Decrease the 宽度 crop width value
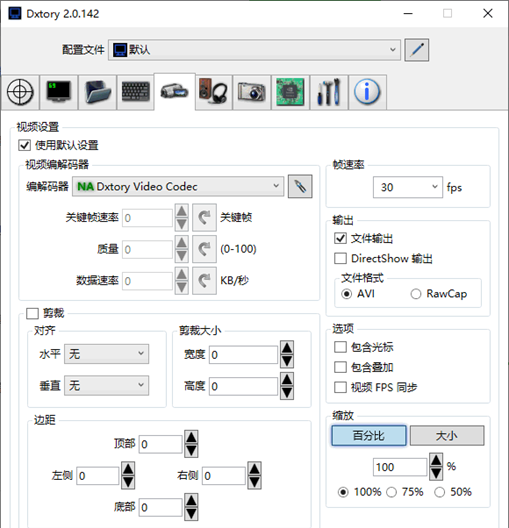Viewport: 509px width, 528px height. (287, 361)
